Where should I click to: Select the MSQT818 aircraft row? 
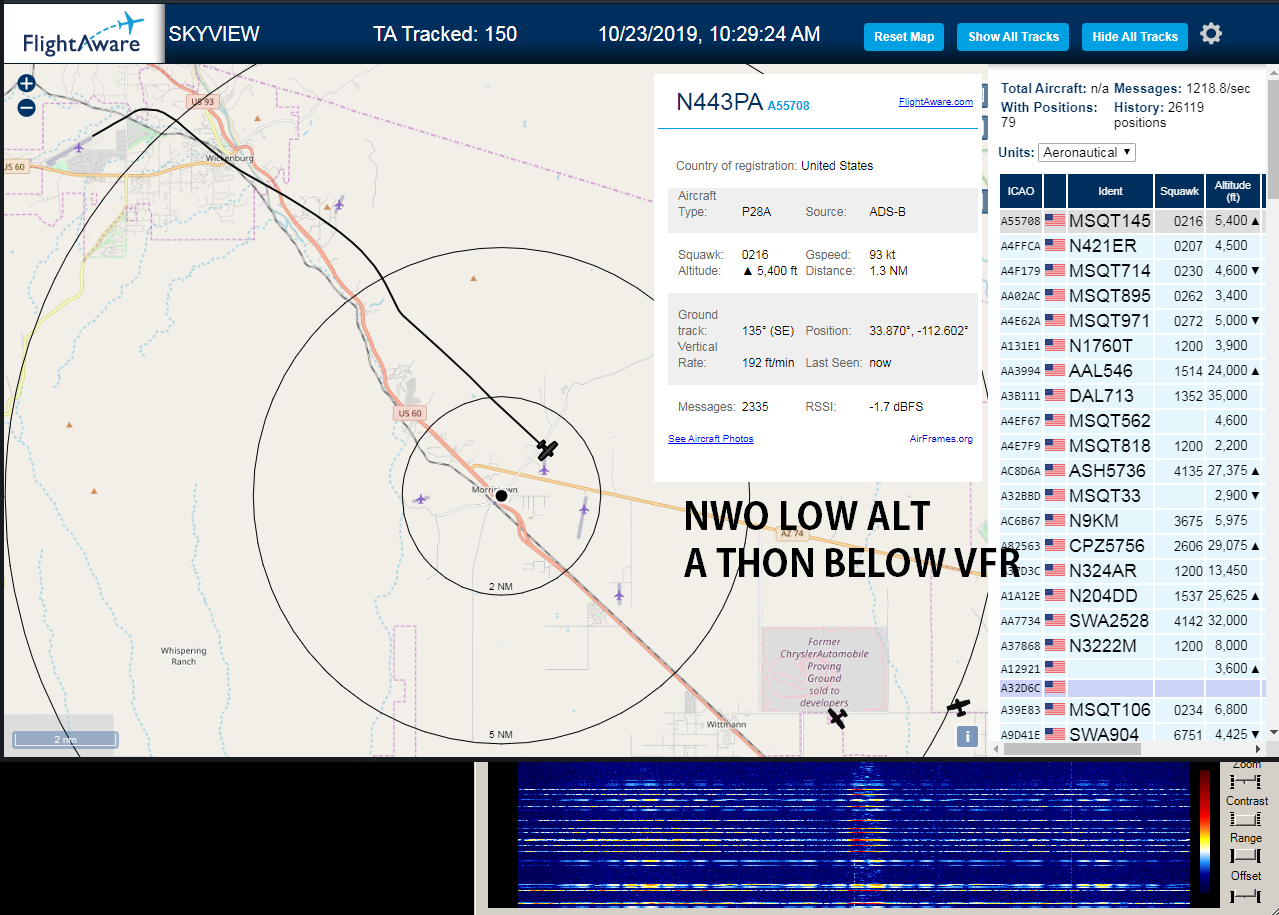point(1132,445)
